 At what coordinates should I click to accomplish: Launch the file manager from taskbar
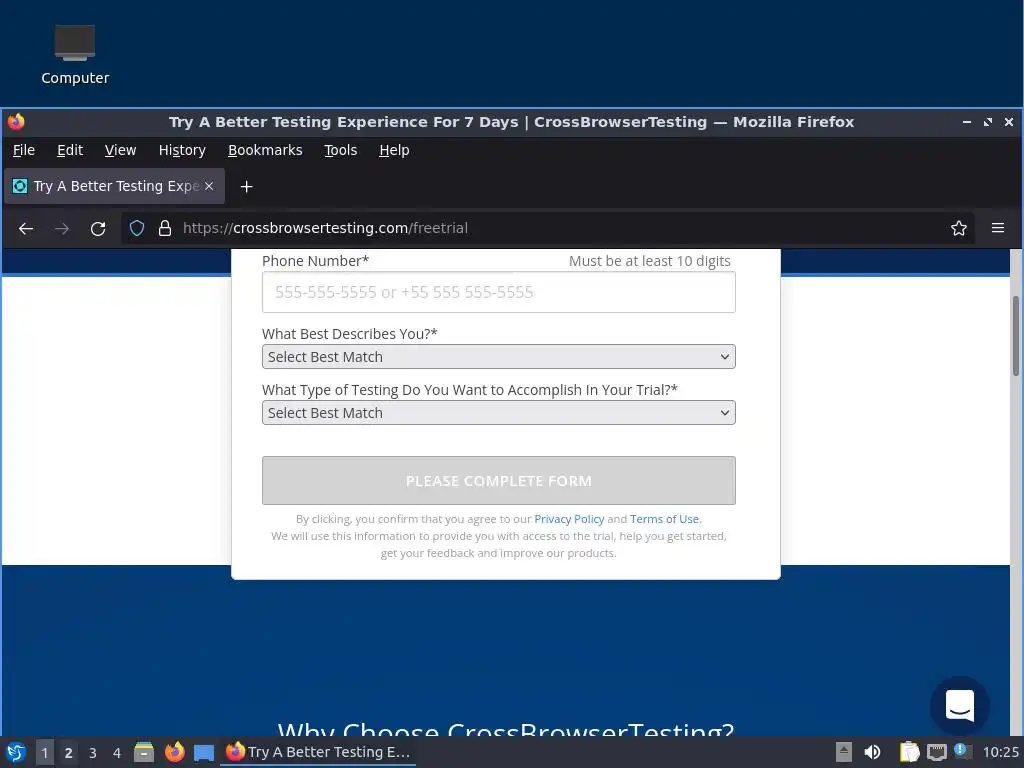pos(144,752)
